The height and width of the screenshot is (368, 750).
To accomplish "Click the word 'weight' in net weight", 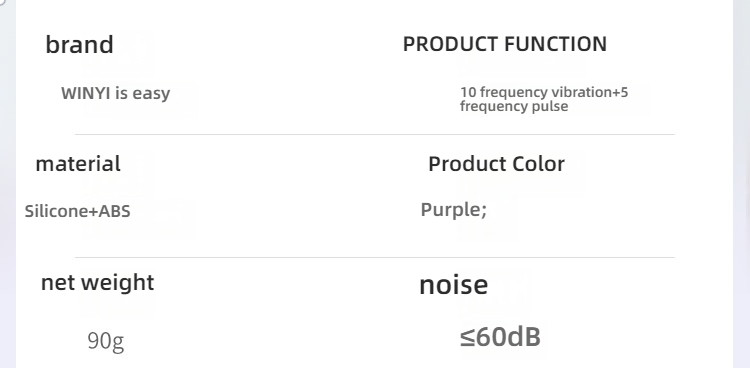I will tap(117, 283).
